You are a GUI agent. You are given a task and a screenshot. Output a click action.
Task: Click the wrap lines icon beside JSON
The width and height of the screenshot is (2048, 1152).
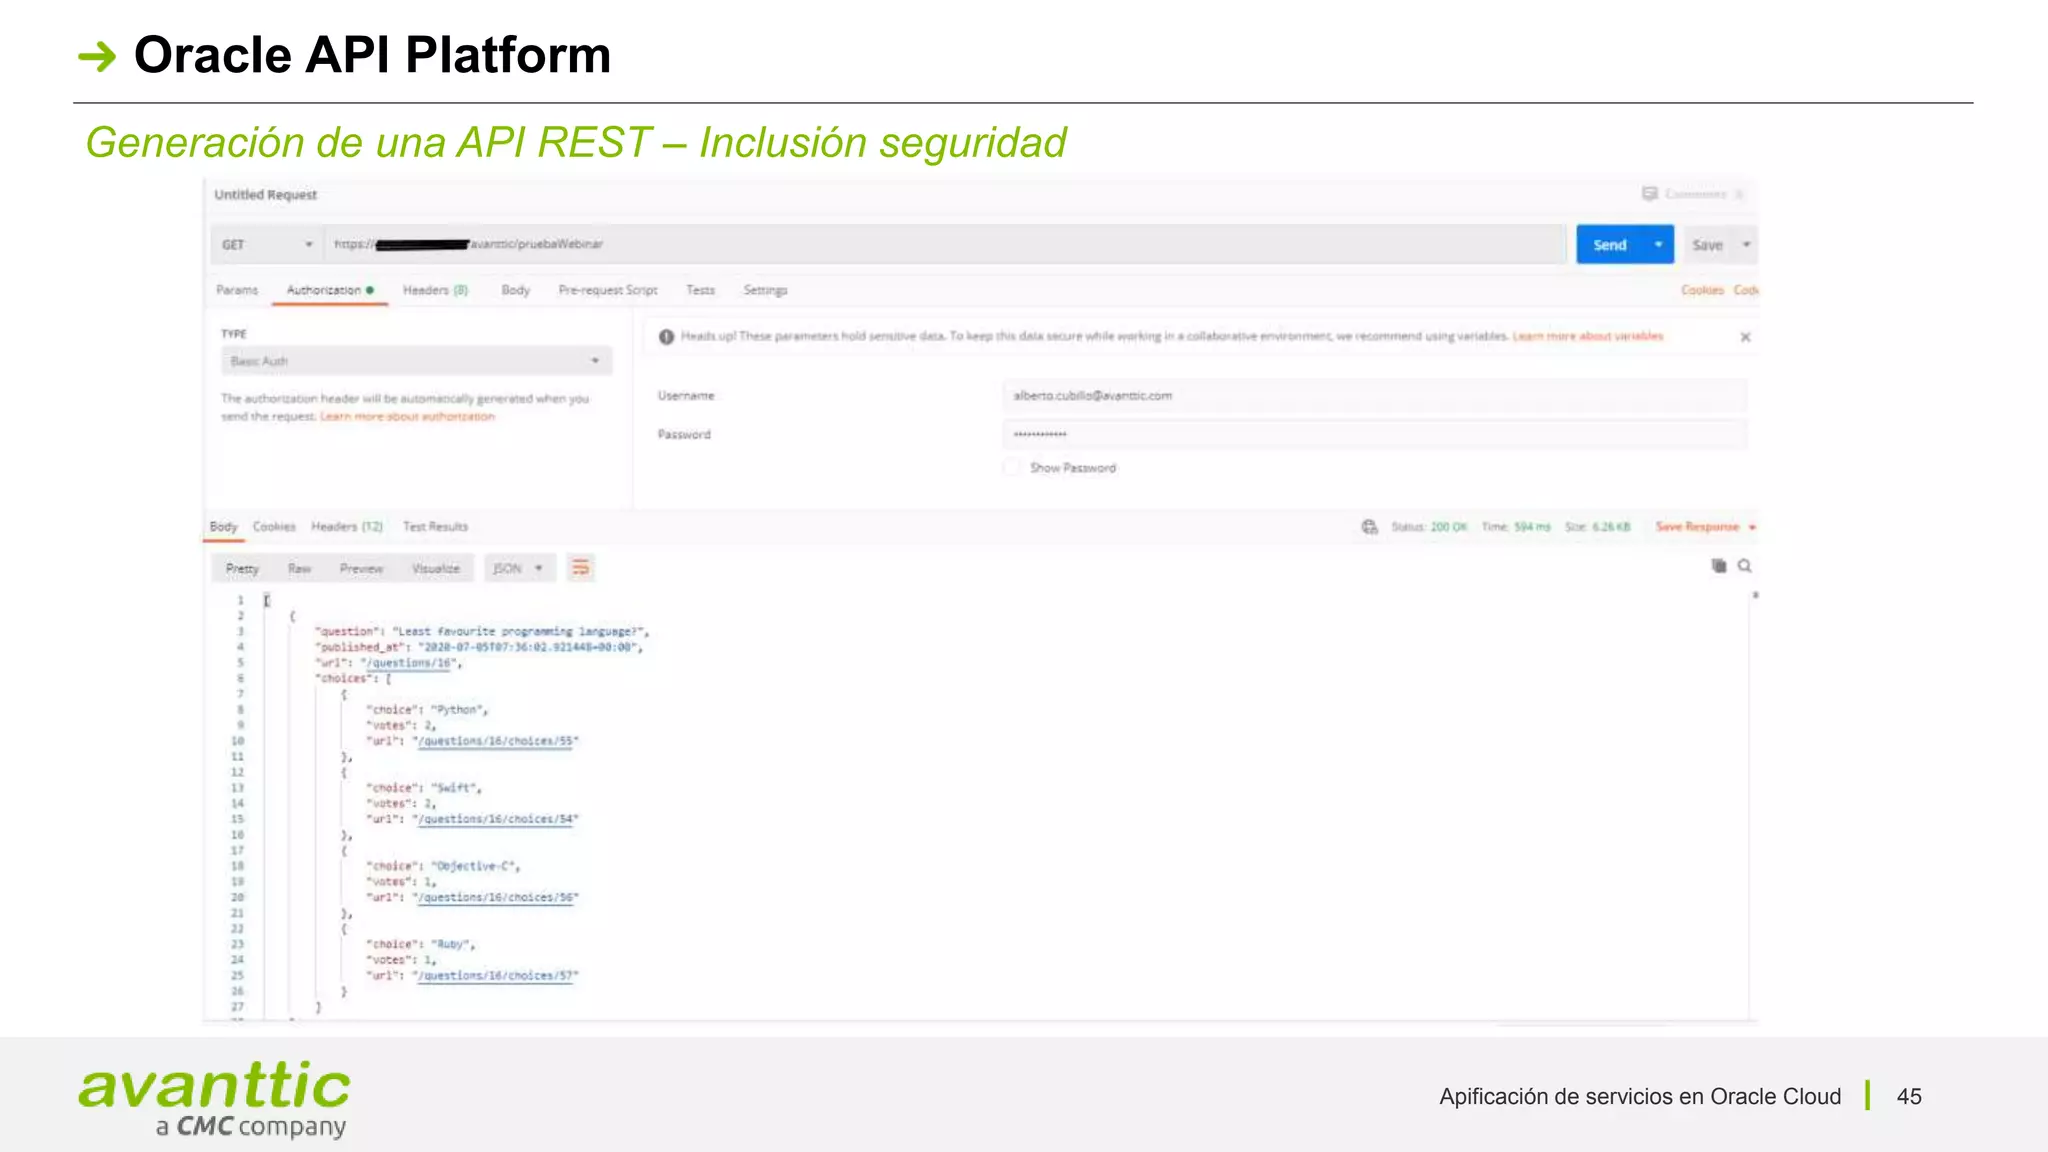click(x=580, y=568)
